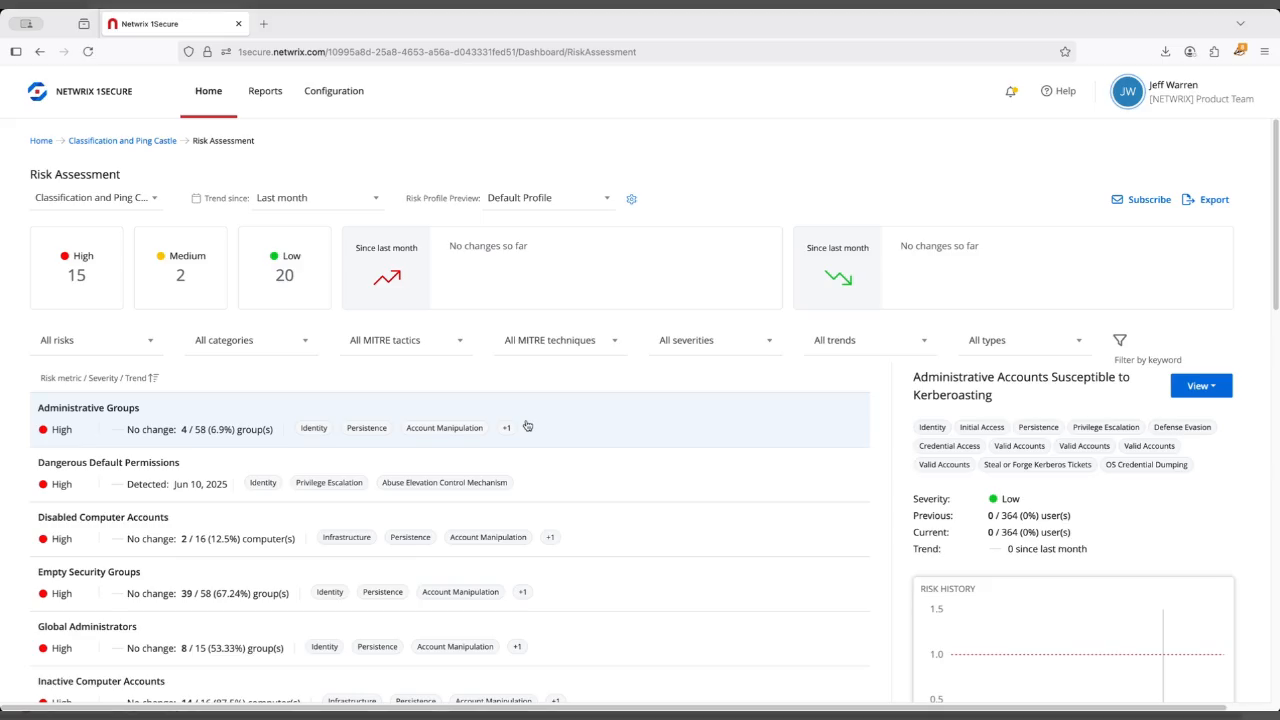This screenshot has width=1280, height=720.
Task: Expand the All MITRE techniques filter
Action: coord(561,340)
